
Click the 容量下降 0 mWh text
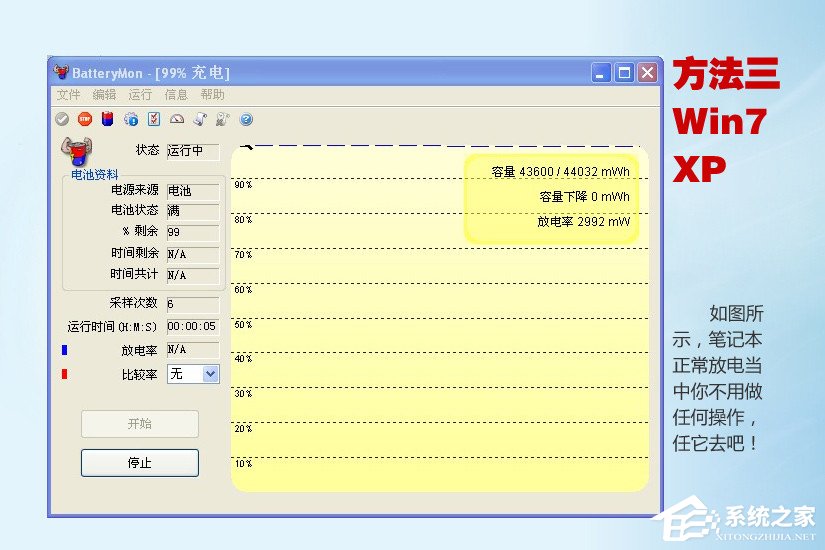[x=585, y=197]
